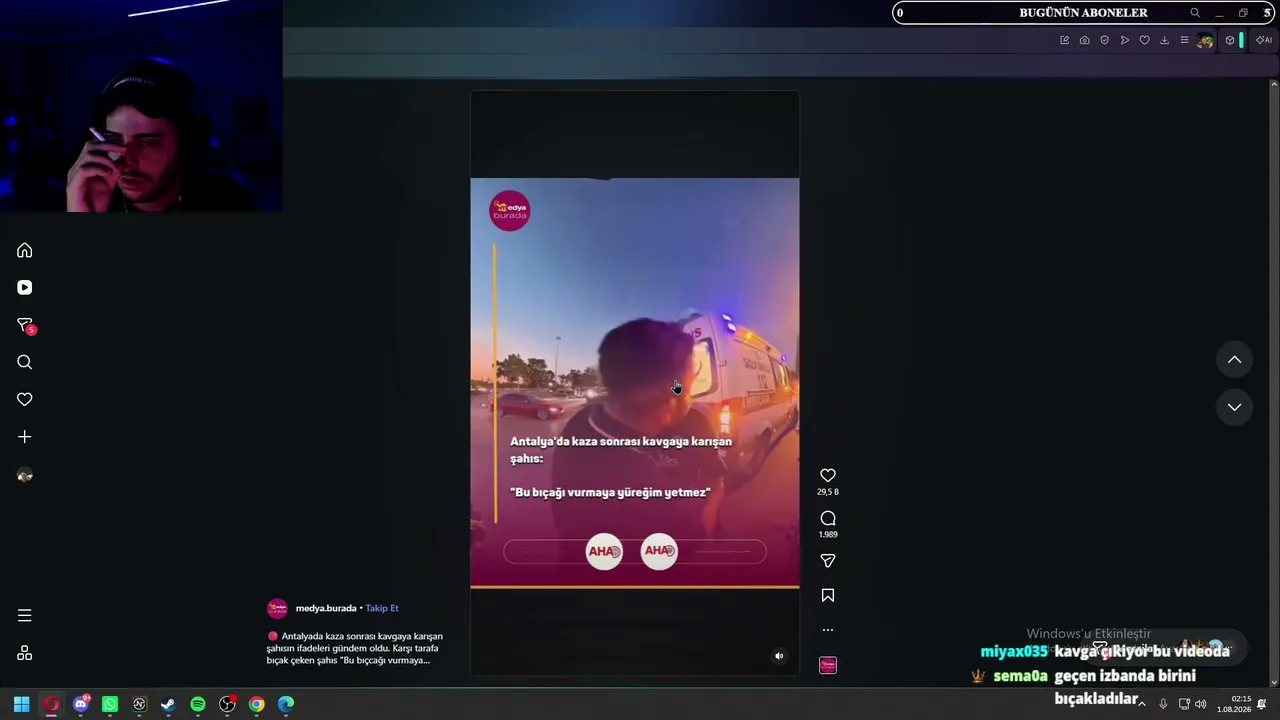Open the clock showing 02:15

coord(1234,704)
